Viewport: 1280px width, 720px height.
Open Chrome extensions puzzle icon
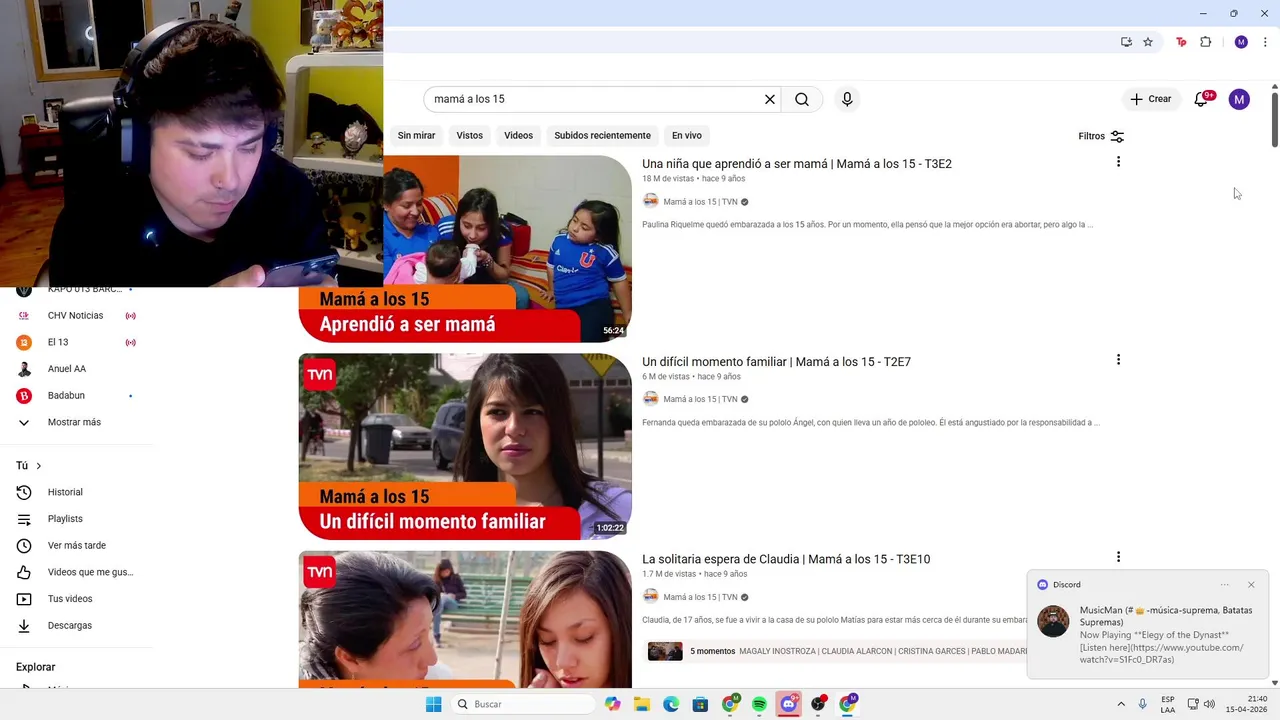(1205, 42)
